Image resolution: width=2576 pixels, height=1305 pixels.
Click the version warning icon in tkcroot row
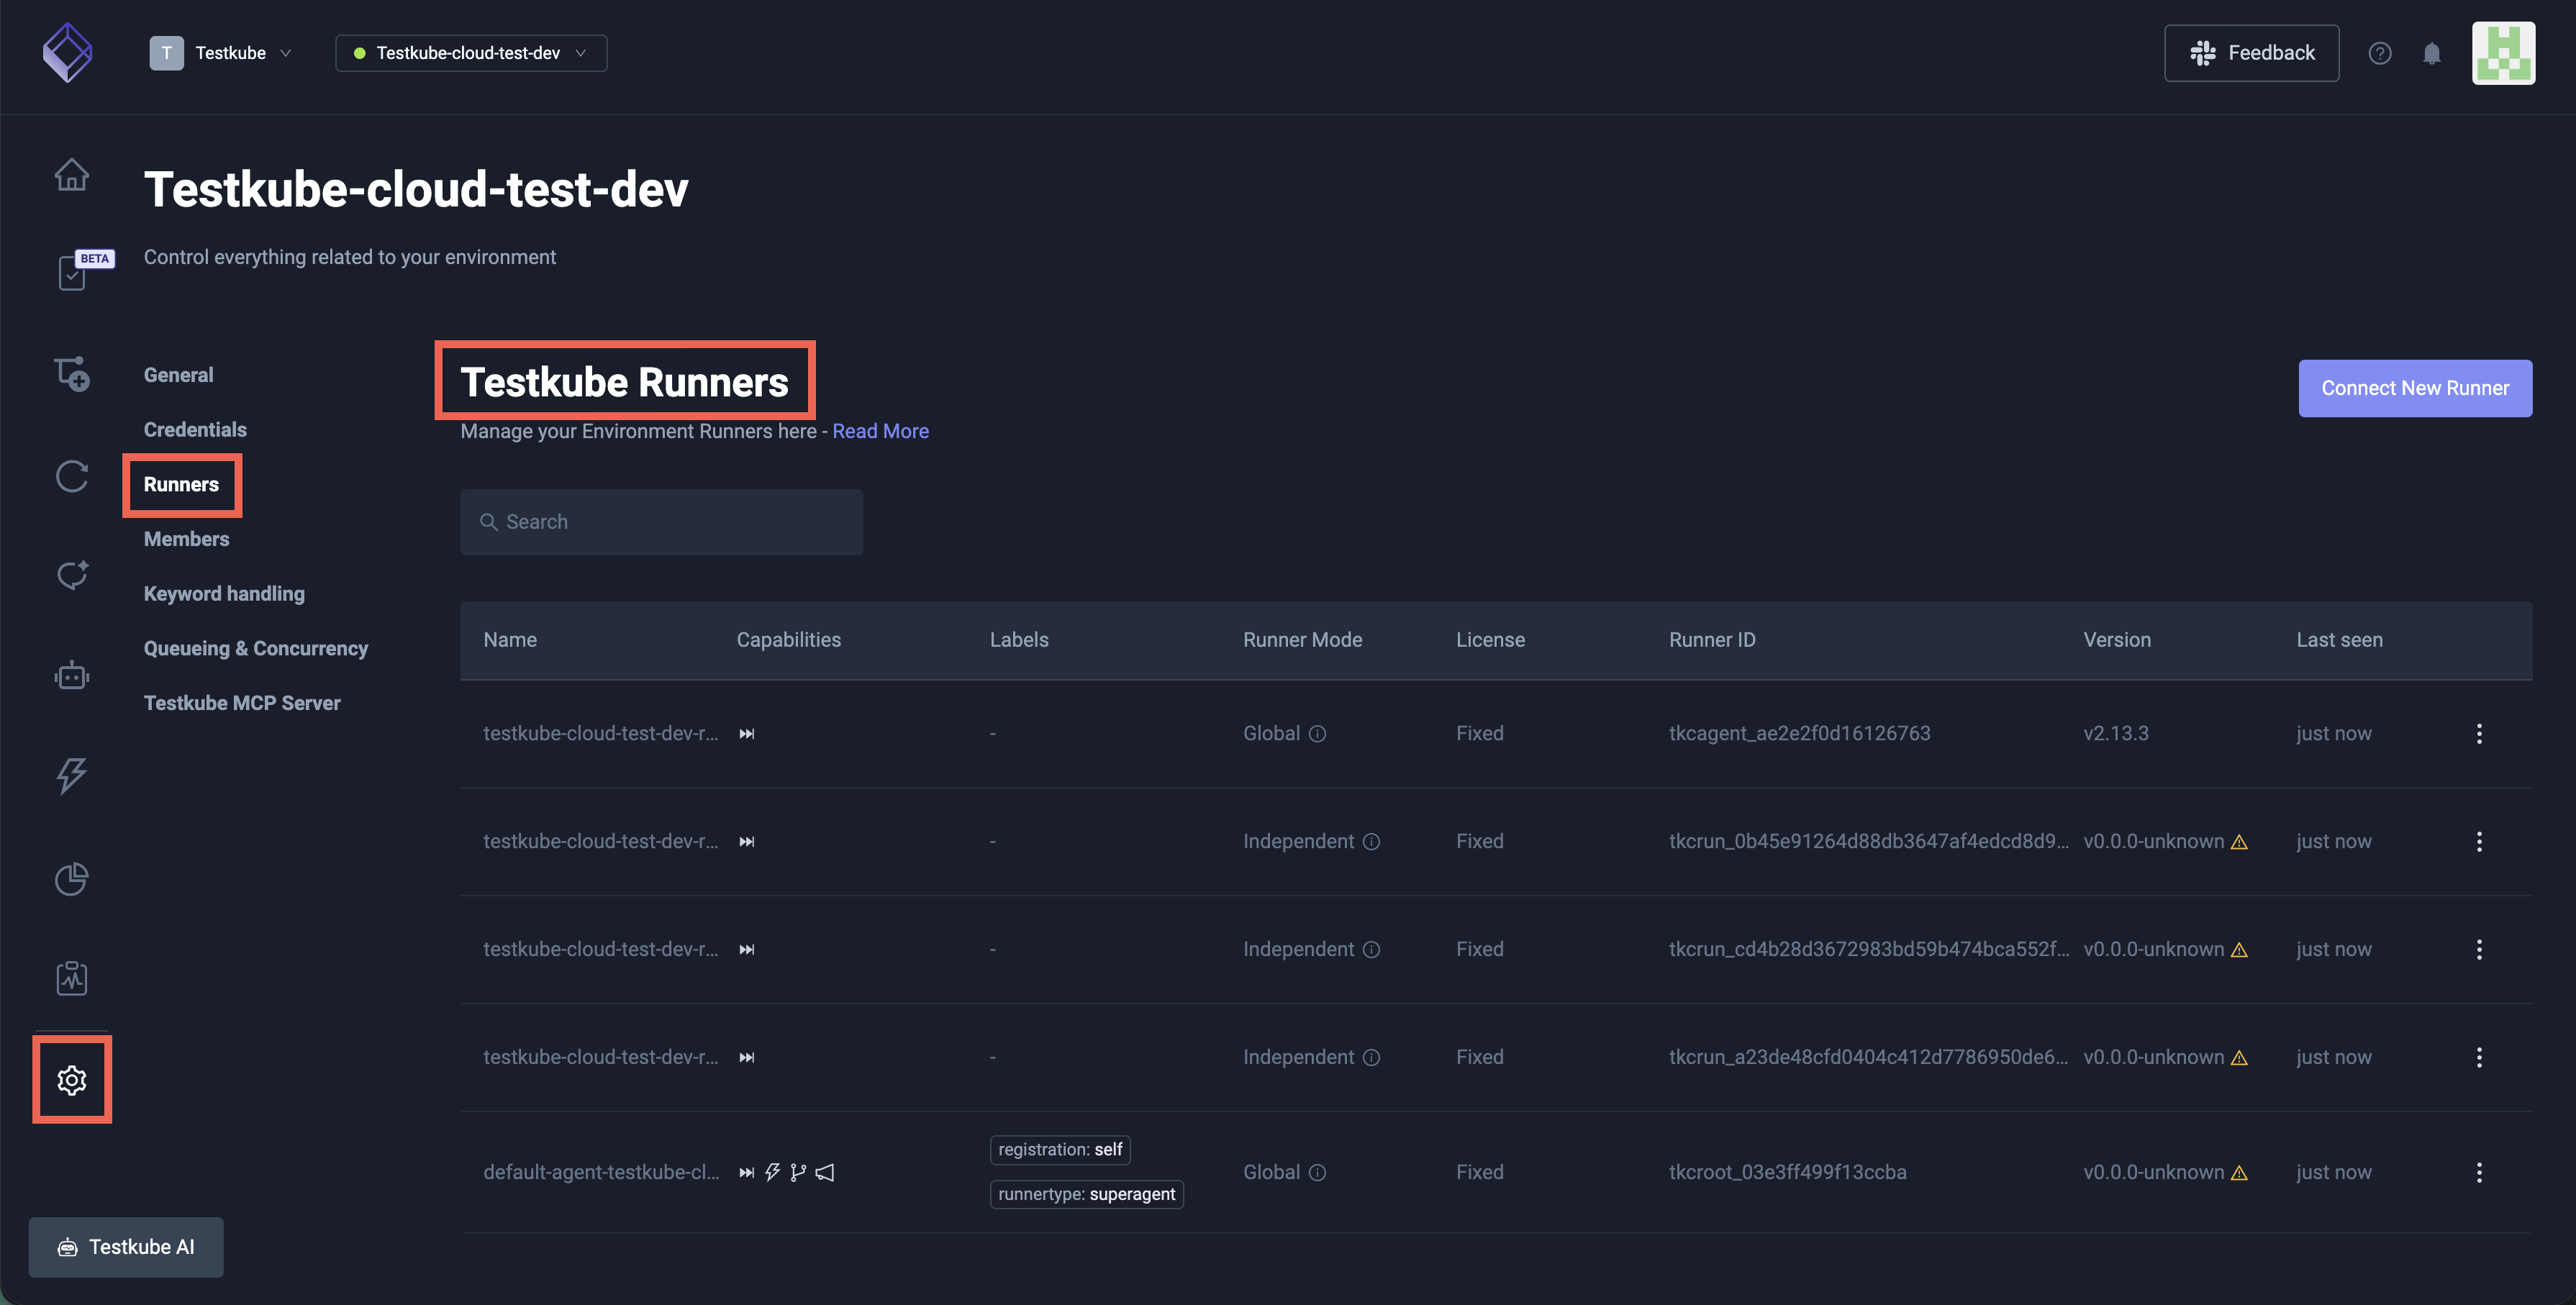pos(2239,1173)
